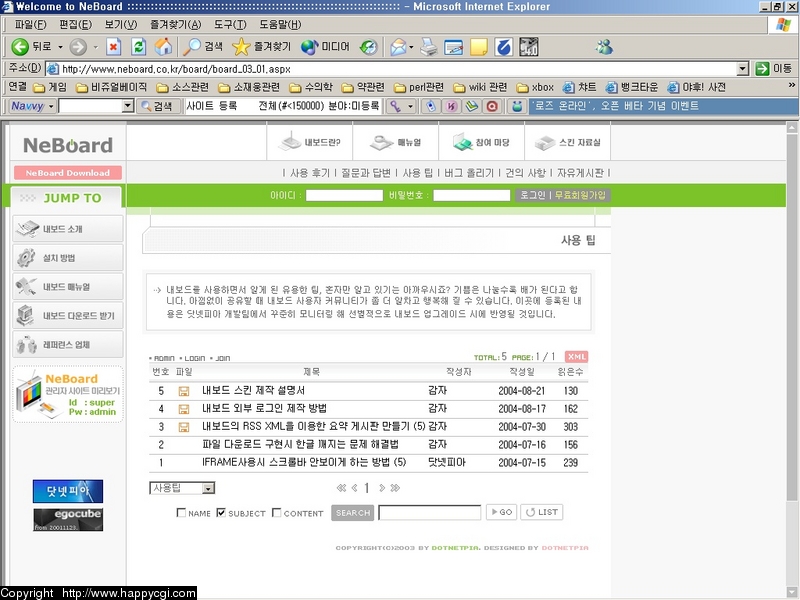
Task: Open the 스킨 자료실 top navigation tab
Action: coord(567,142)
